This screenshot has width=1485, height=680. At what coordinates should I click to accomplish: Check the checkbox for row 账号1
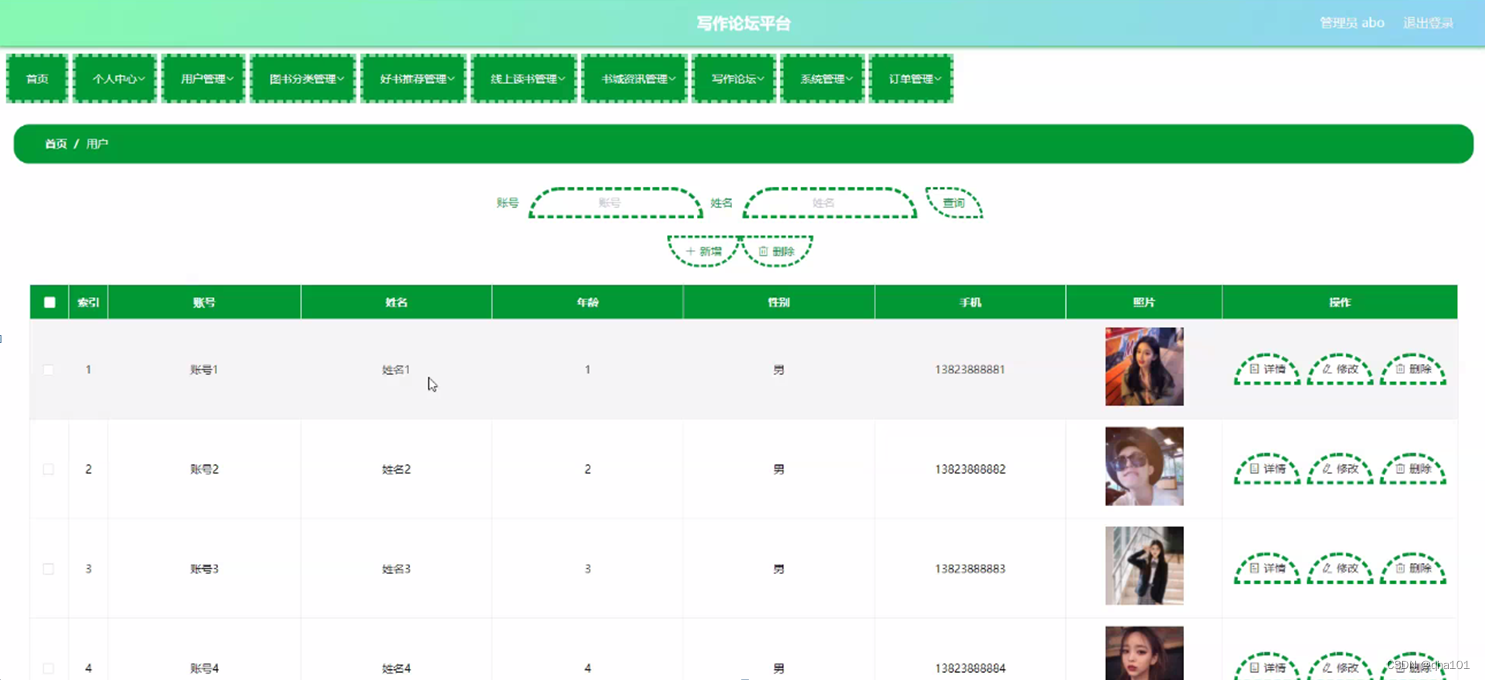pyautogui.click(x=48, y=369)
